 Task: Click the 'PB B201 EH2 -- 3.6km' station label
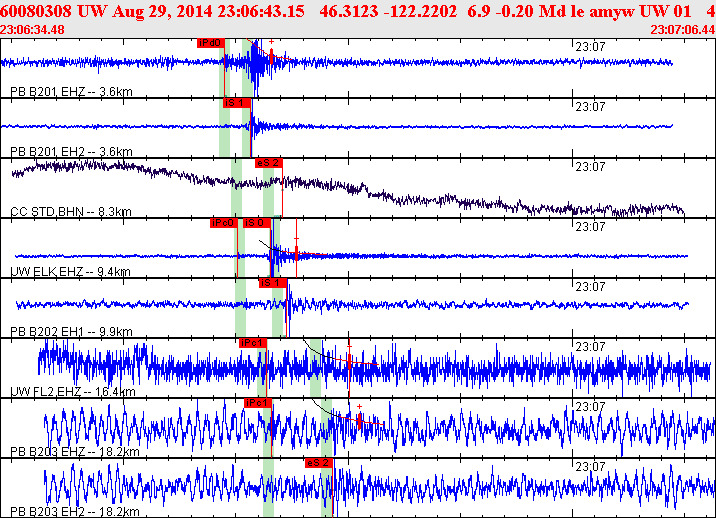(72, 152)
